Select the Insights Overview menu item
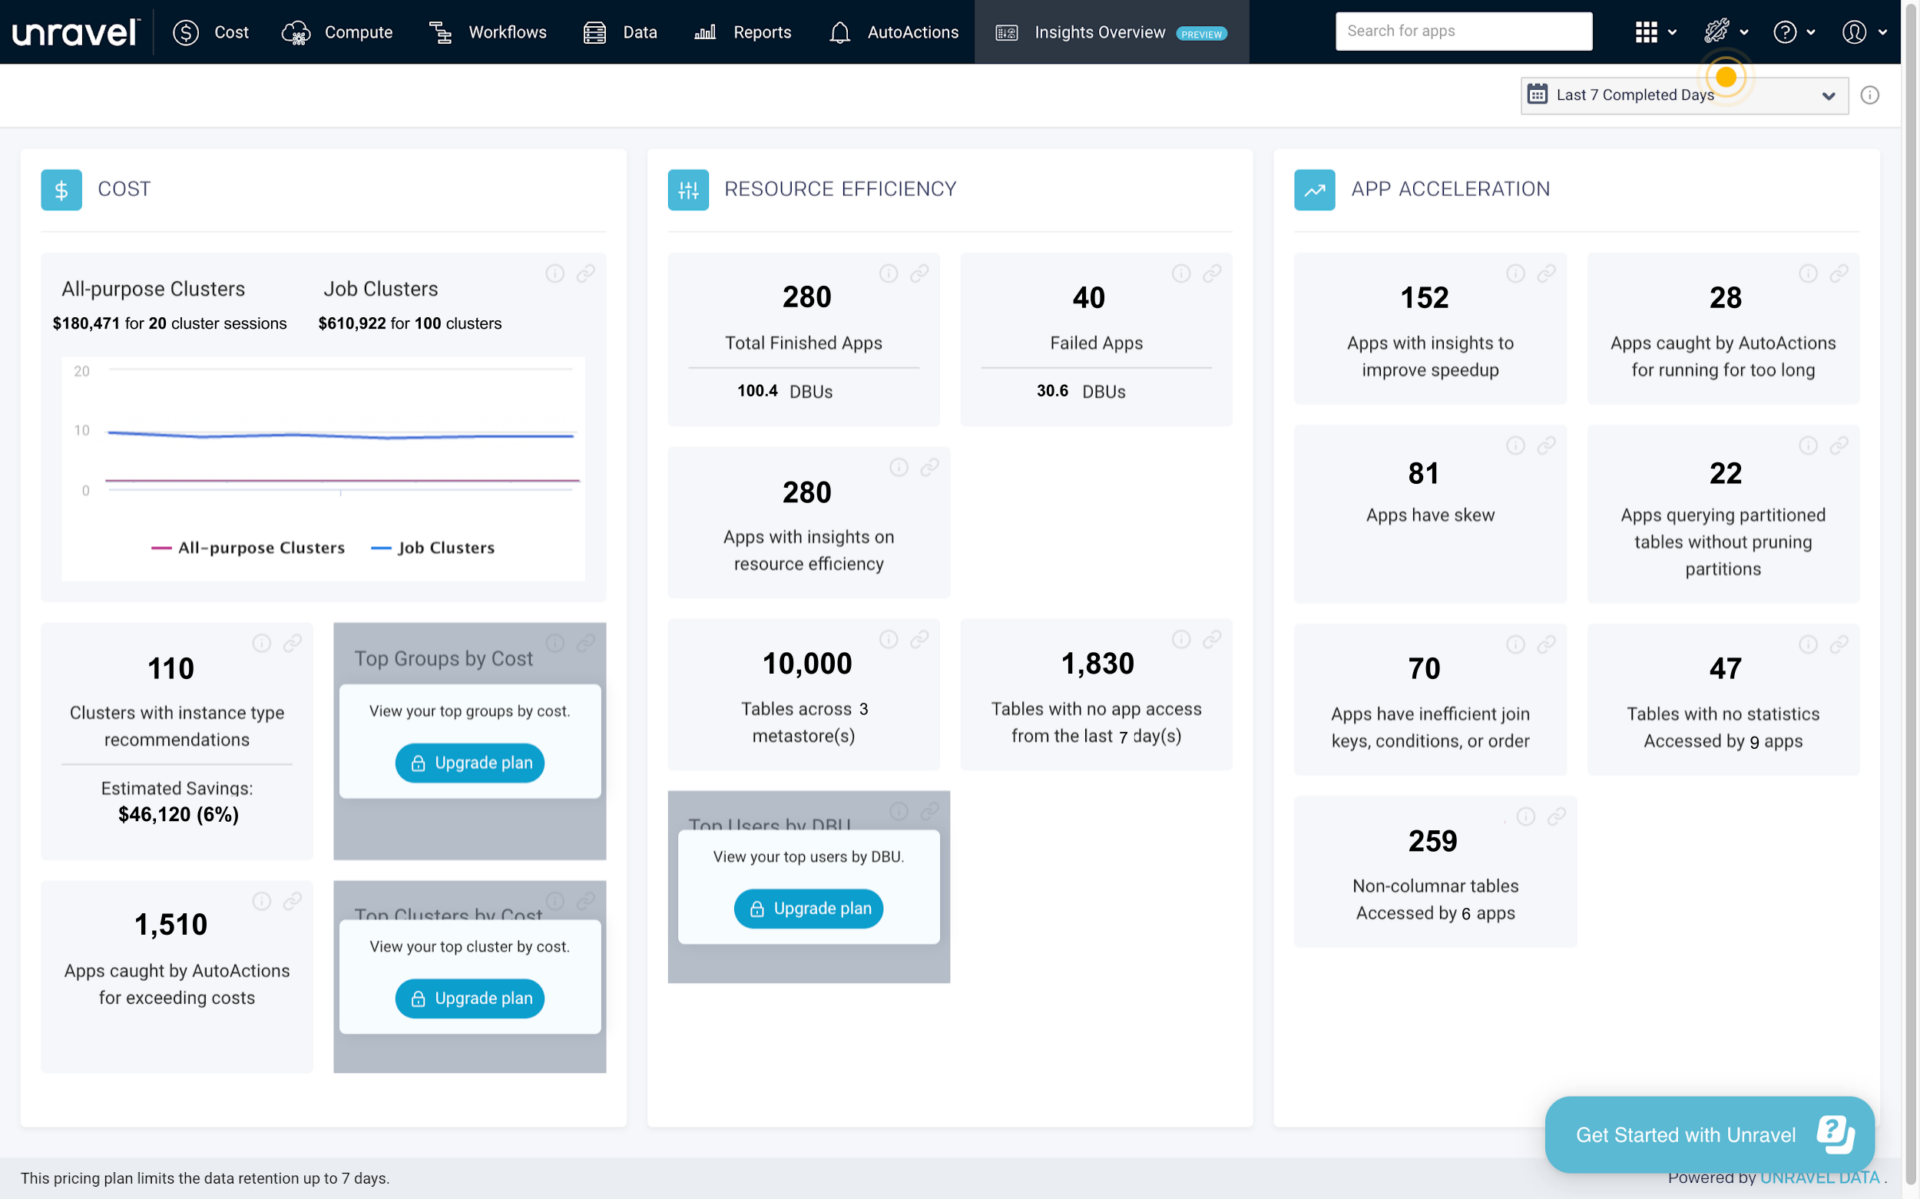 (1100, 31)
